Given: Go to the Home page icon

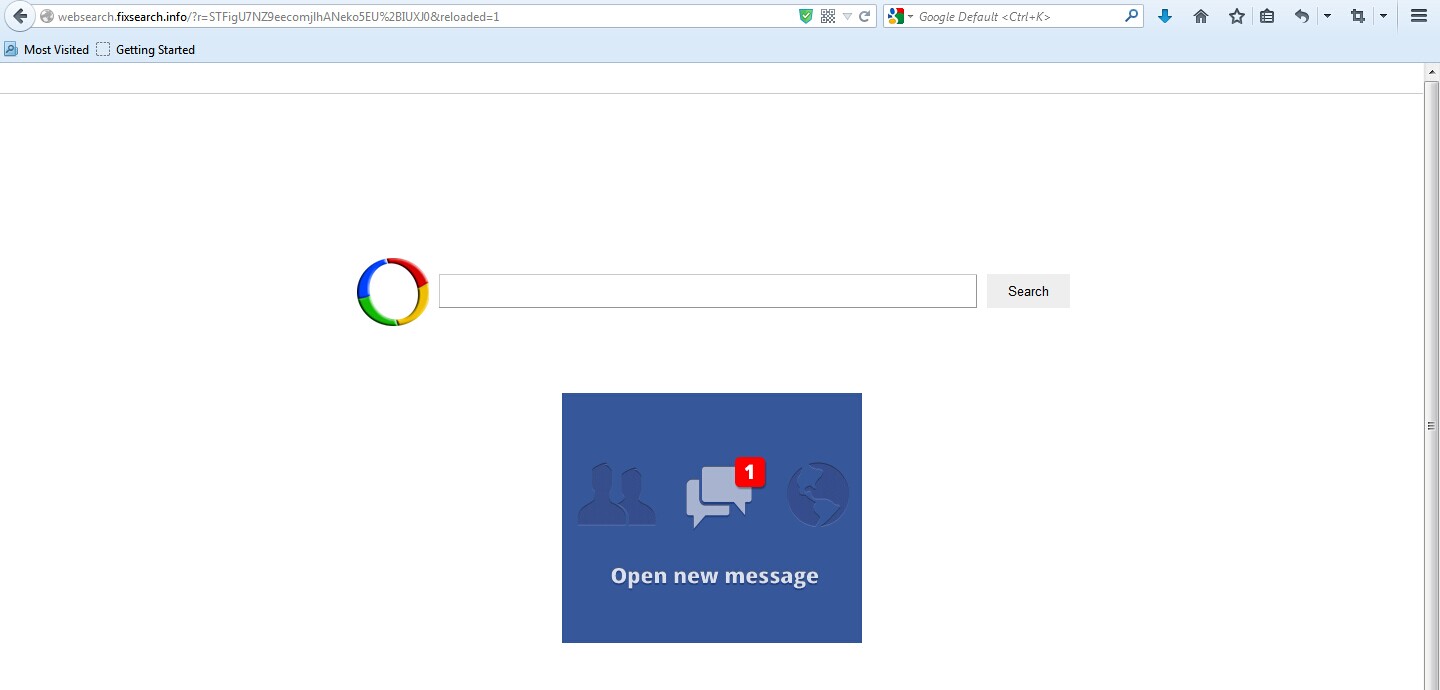Looking at the screenshot, I should point(1201,16).
